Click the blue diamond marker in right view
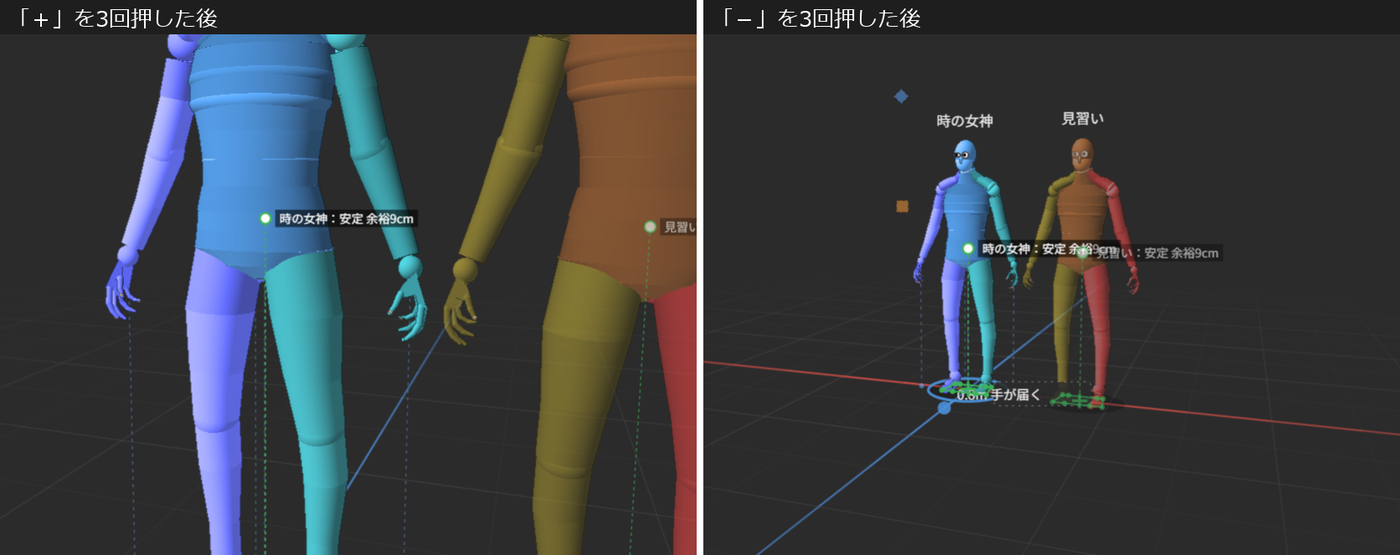This screenshot has width=1400, height=555. pos(901,96)
